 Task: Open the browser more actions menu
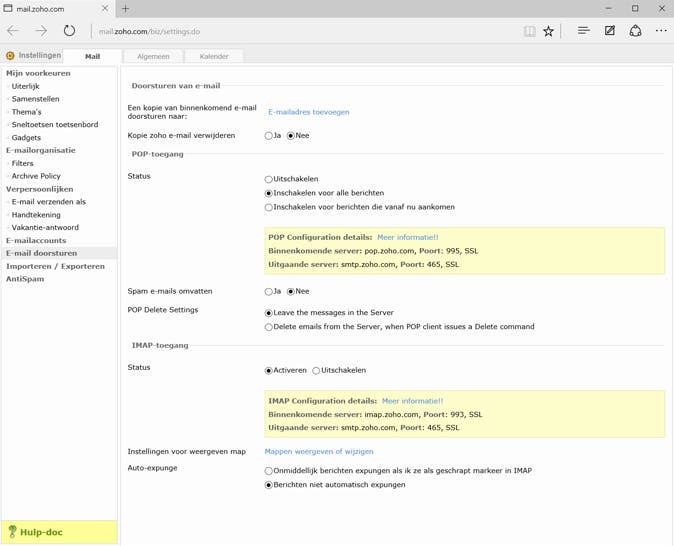click(661, 31)
